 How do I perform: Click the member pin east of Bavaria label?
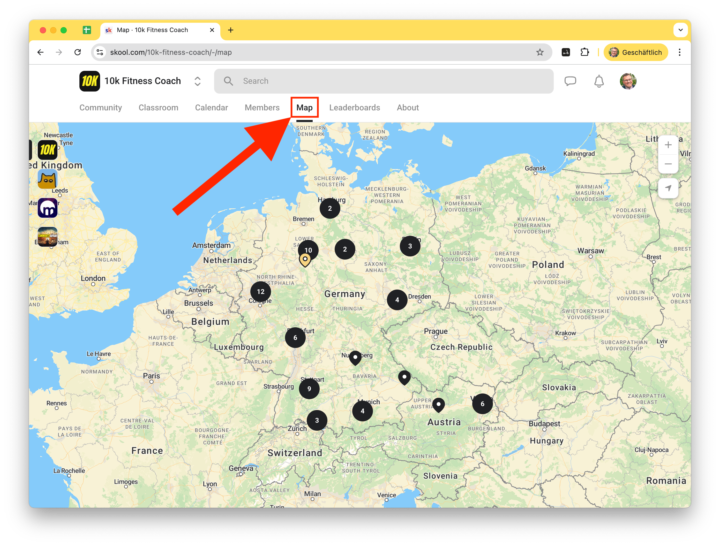pyautogui.click(x=404, y=377)
